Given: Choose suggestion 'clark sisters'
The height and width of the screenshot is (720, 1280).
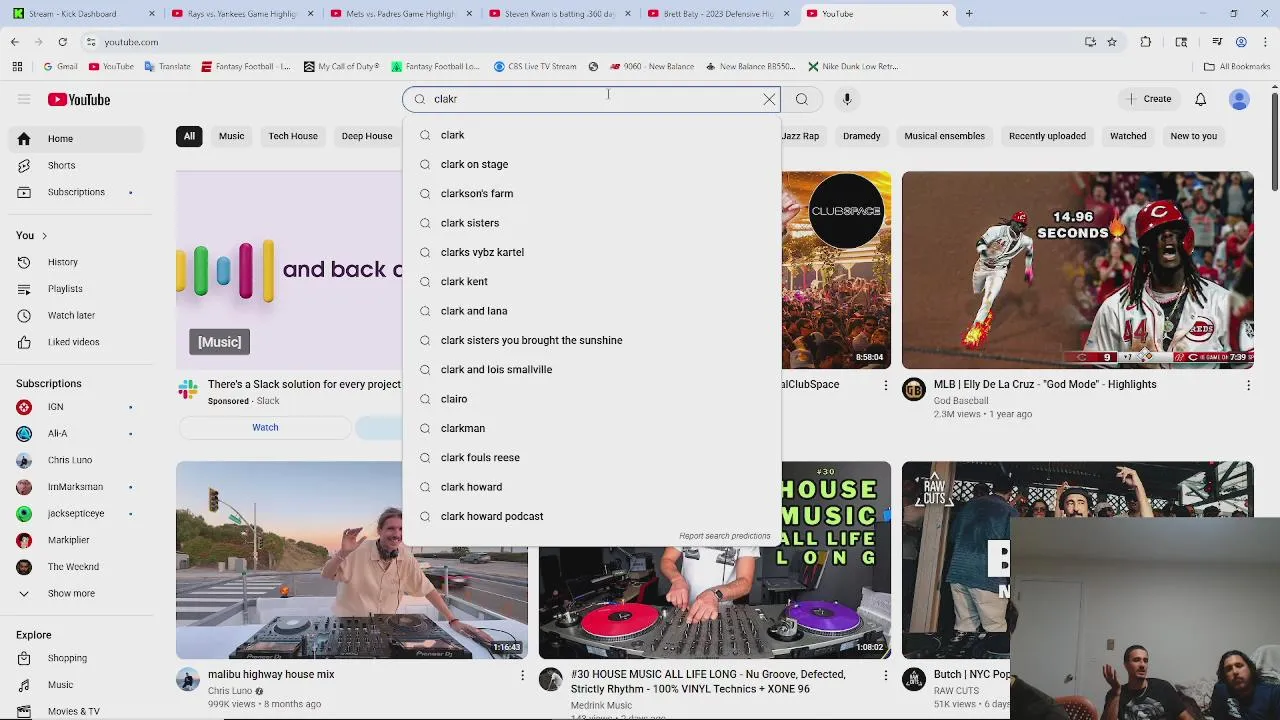Looking at the screenshot, I should pyautogui.click(x=592, y=223).
